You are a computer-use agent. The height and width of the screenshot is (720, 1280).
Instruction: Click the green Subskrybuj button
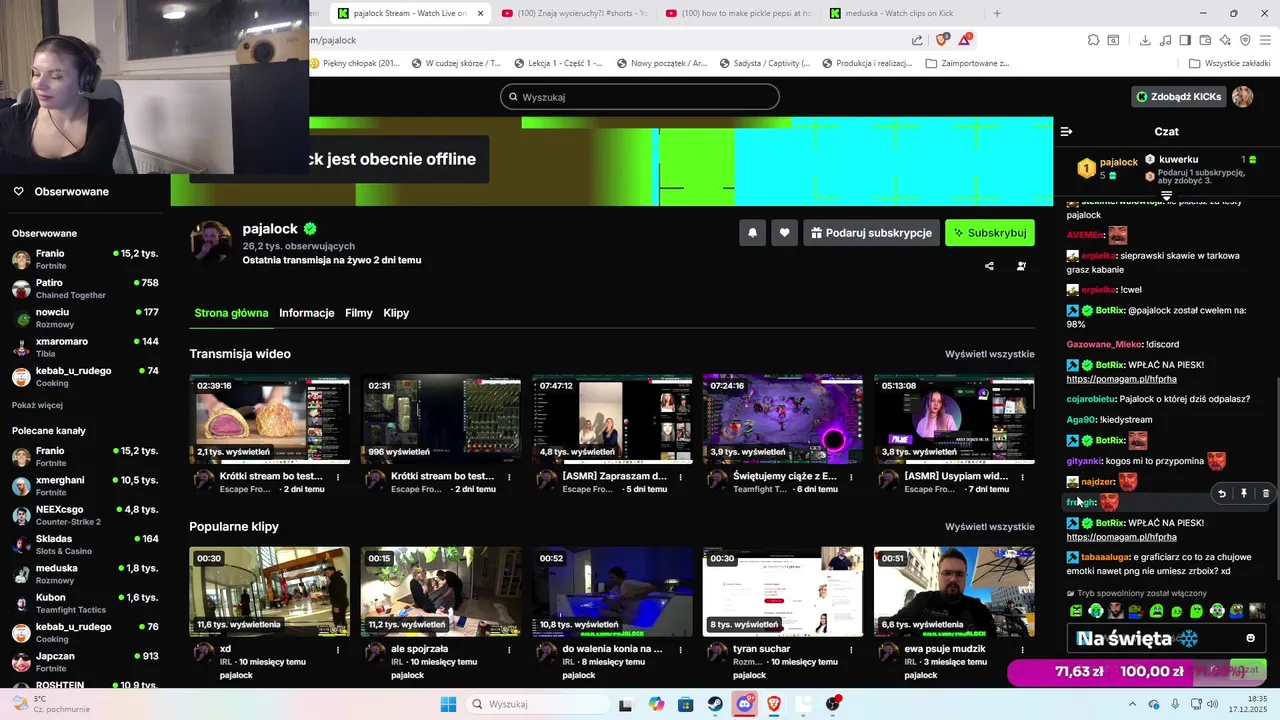point(990,233)
